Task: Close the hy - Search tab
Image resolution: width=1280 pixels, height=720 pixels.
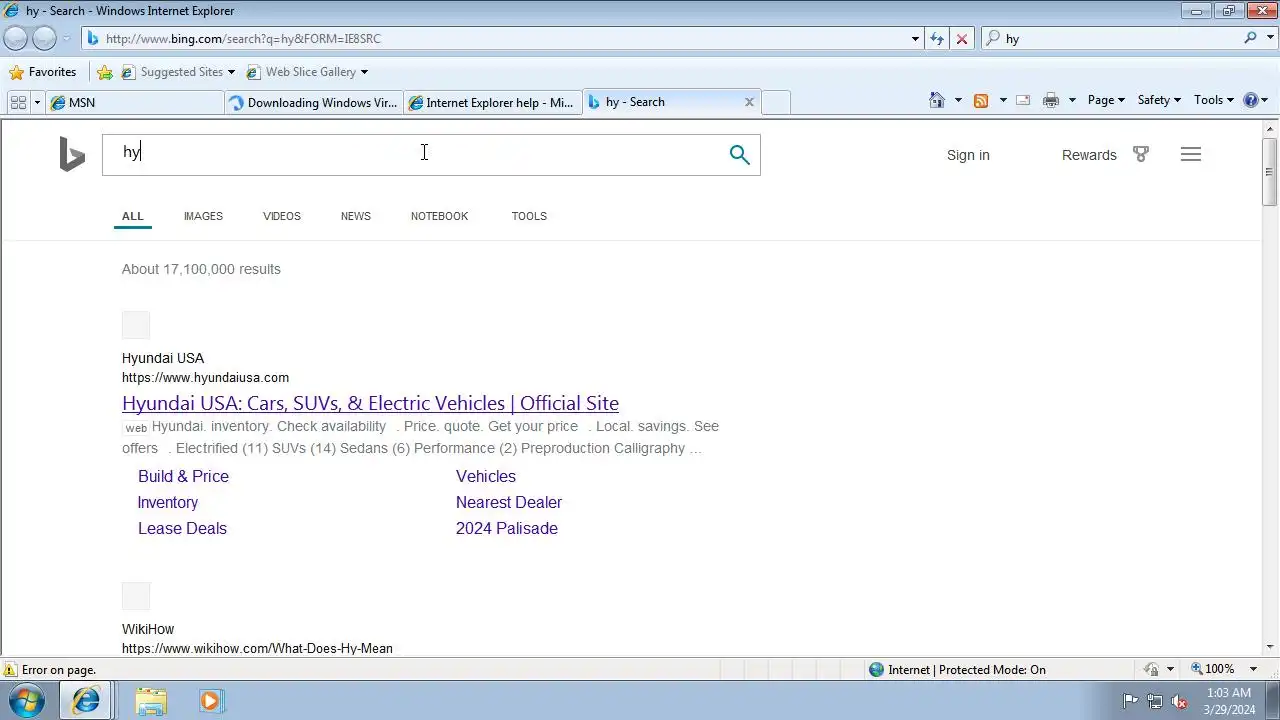Action: point(749,102)
